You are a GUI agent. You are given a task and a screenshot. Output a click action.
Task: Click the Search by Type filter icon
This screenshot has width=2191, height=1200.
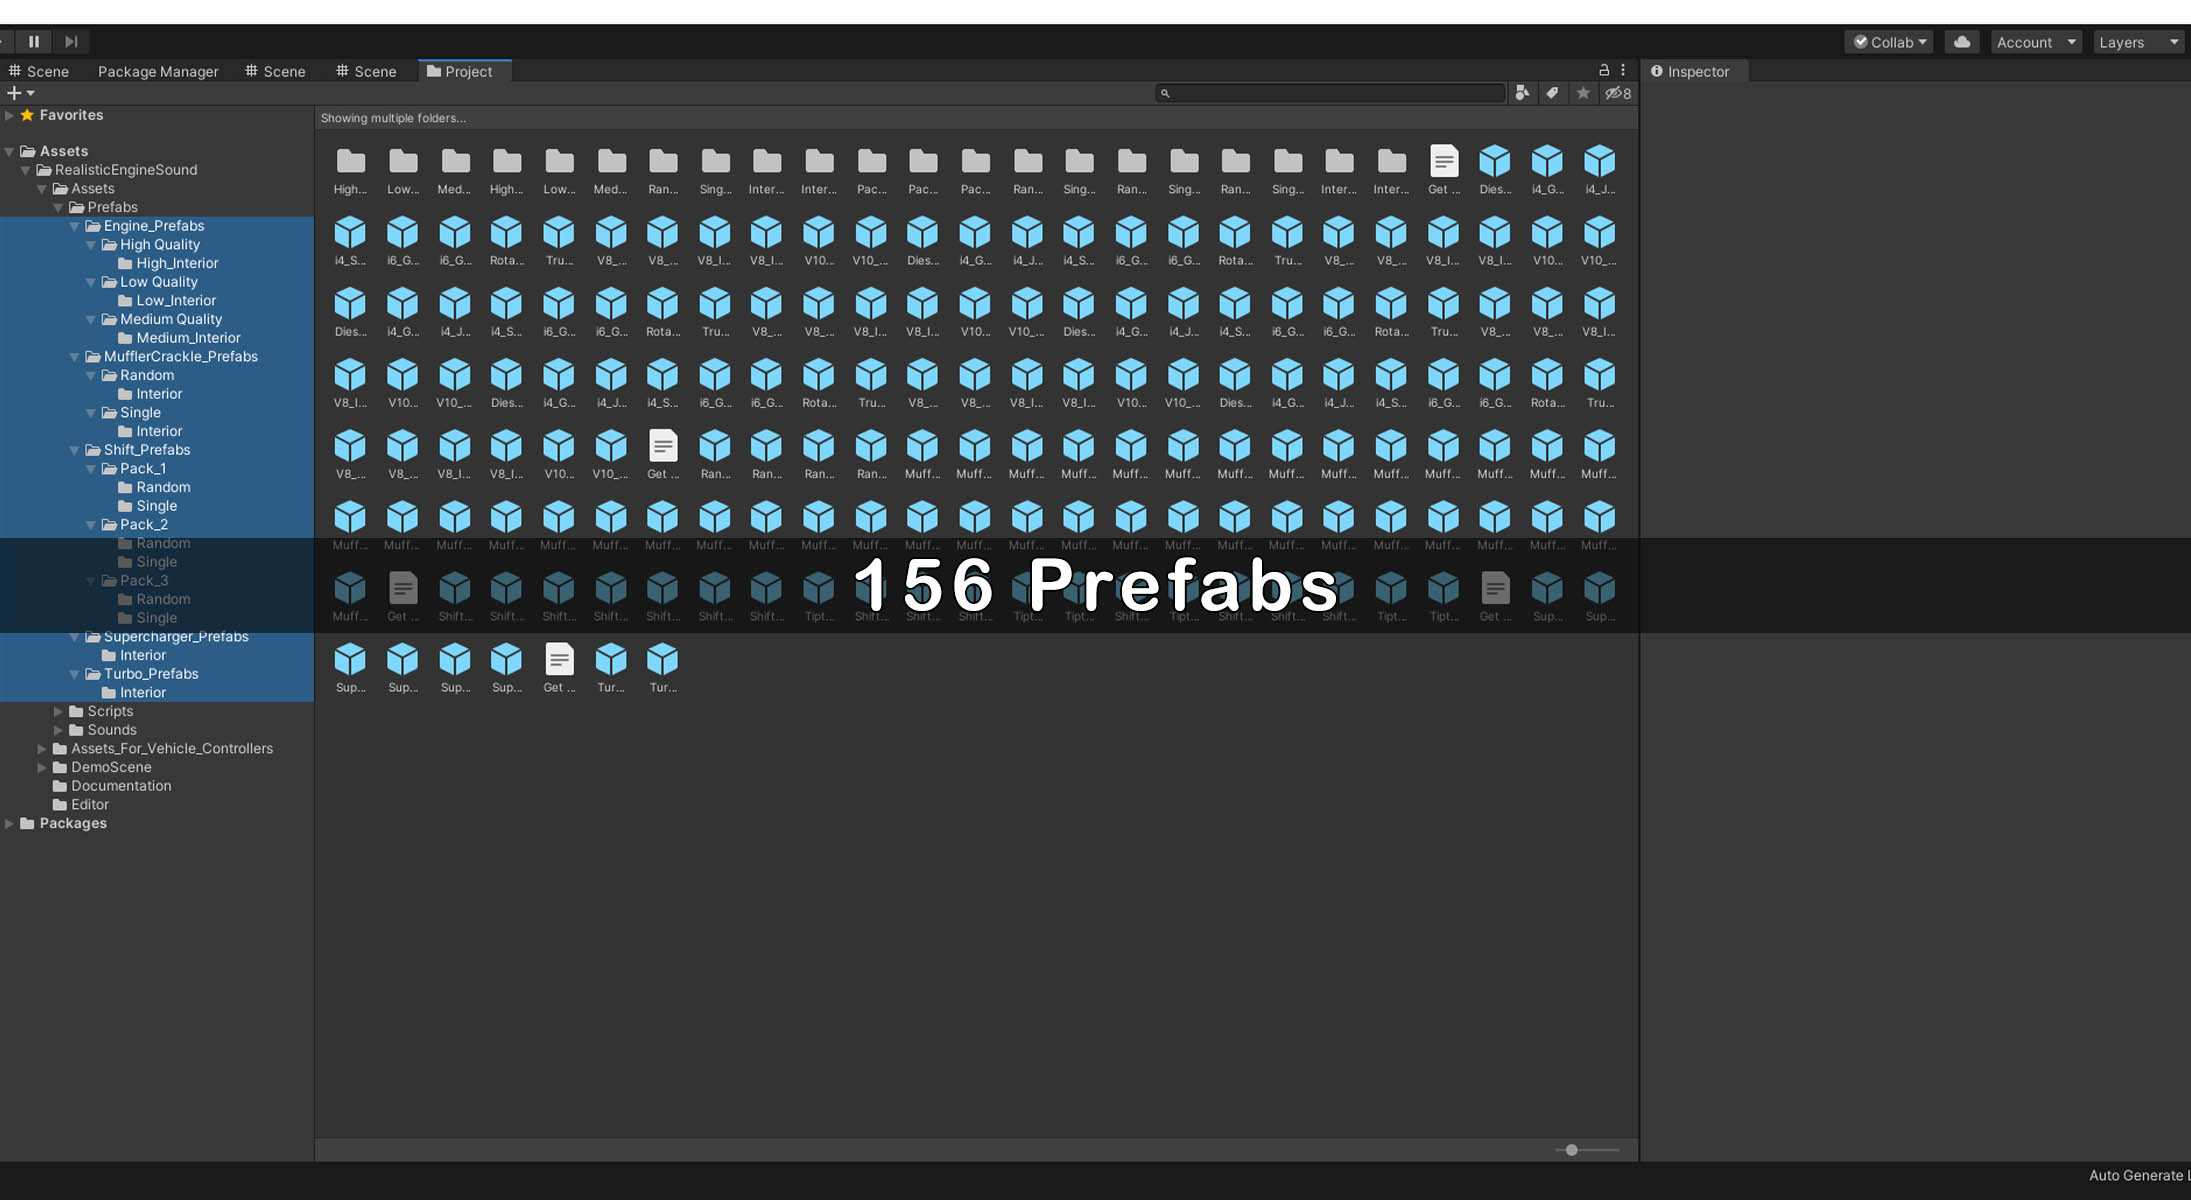point(1522,93)
